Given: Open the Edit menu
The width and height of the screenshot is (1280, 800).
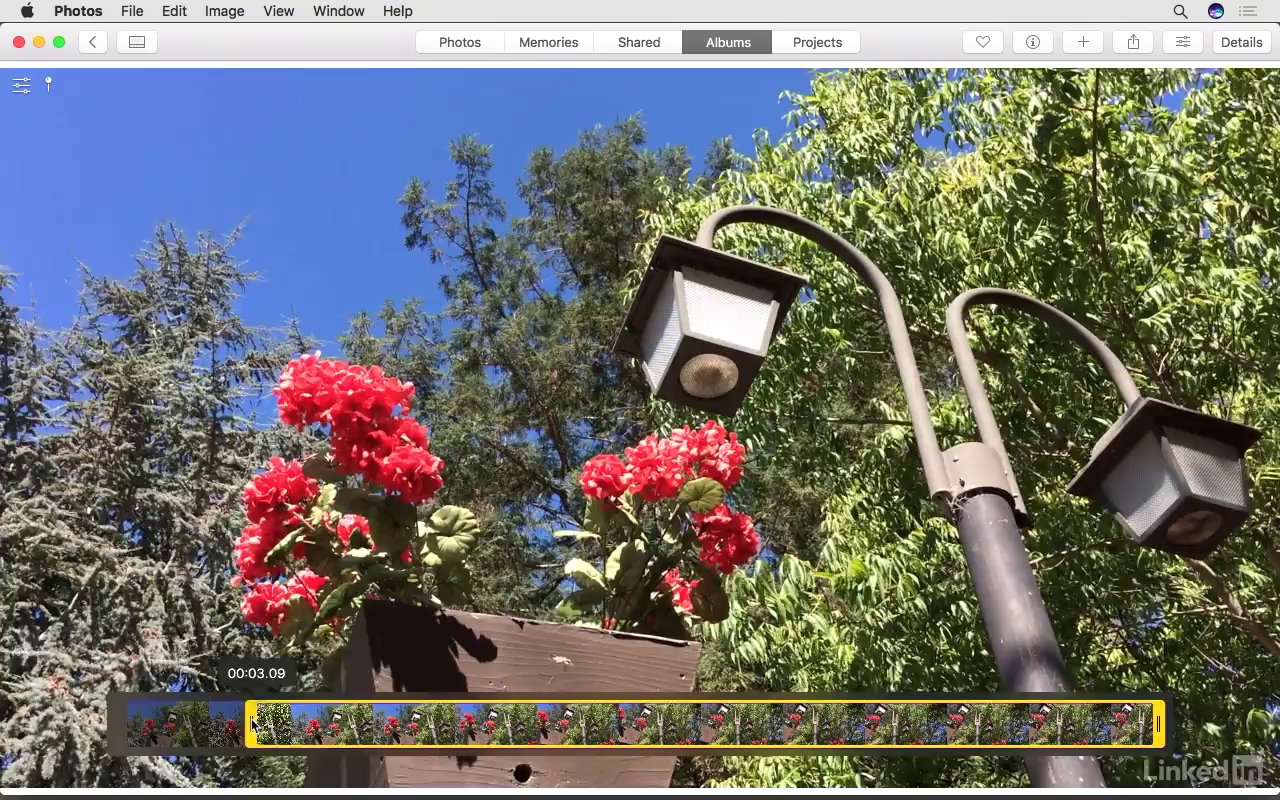Looking at the screenshot, I should (174, 11).
